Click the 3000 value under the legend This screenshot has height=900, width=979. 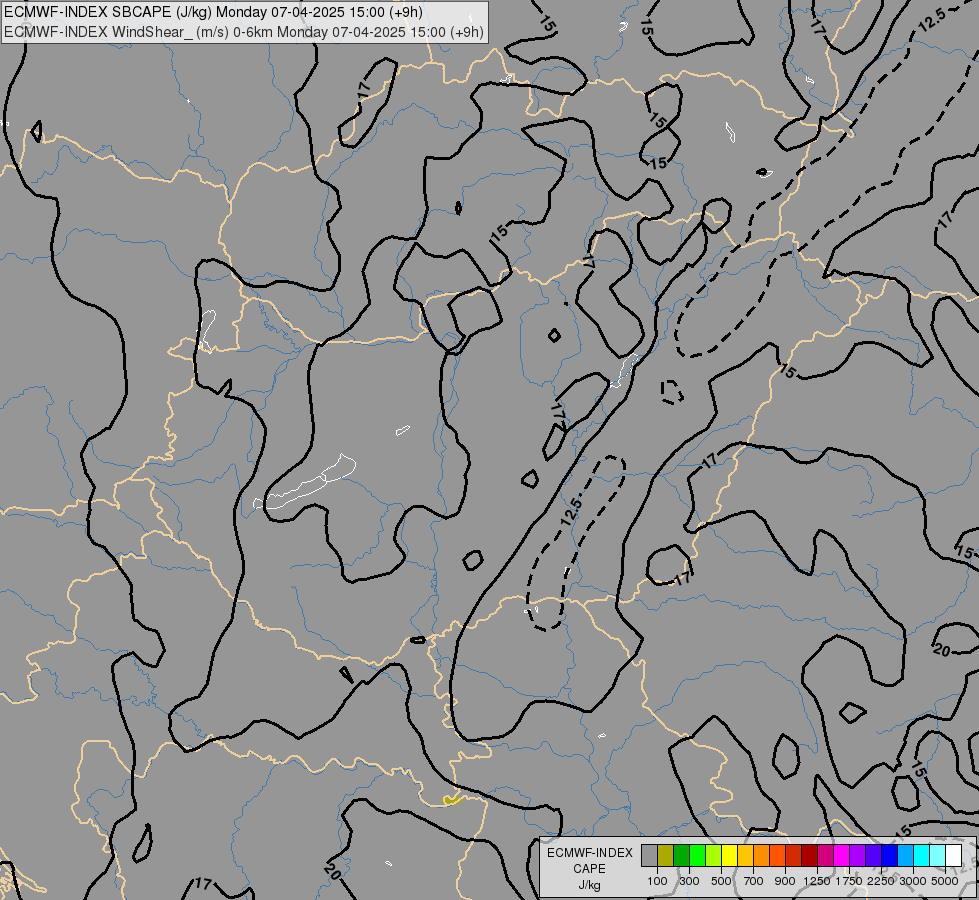[x=913, y=881]
